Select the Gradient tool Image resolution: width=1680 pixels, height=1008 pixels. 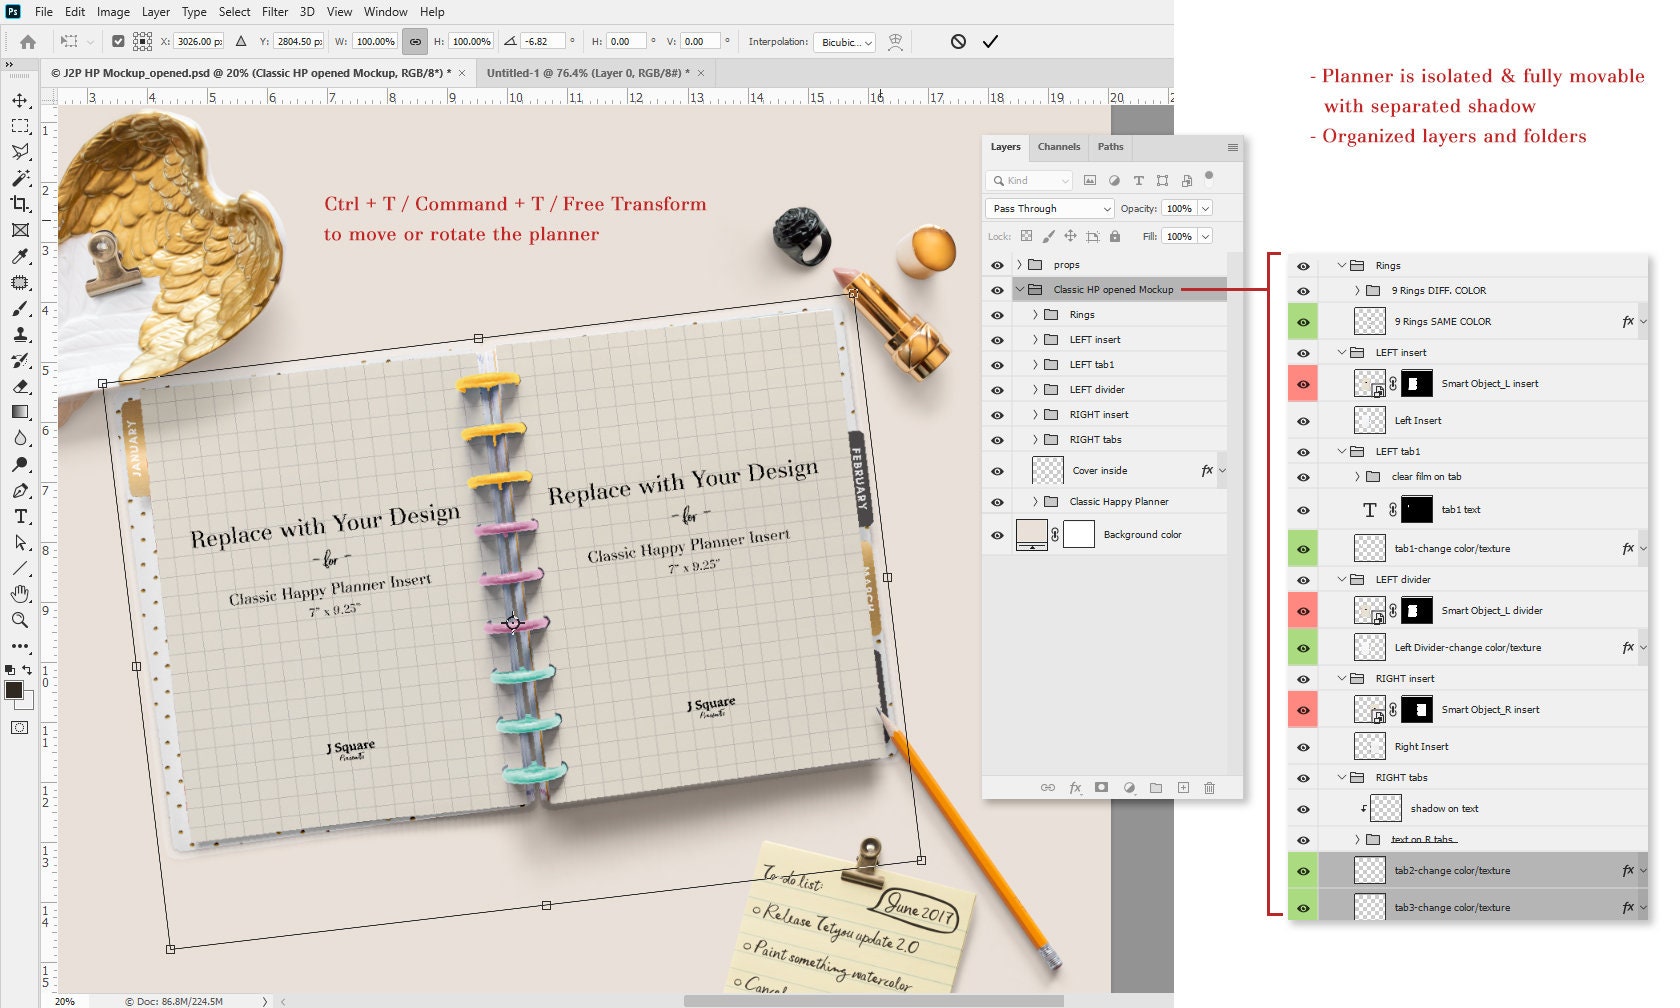tap(20, 412)
